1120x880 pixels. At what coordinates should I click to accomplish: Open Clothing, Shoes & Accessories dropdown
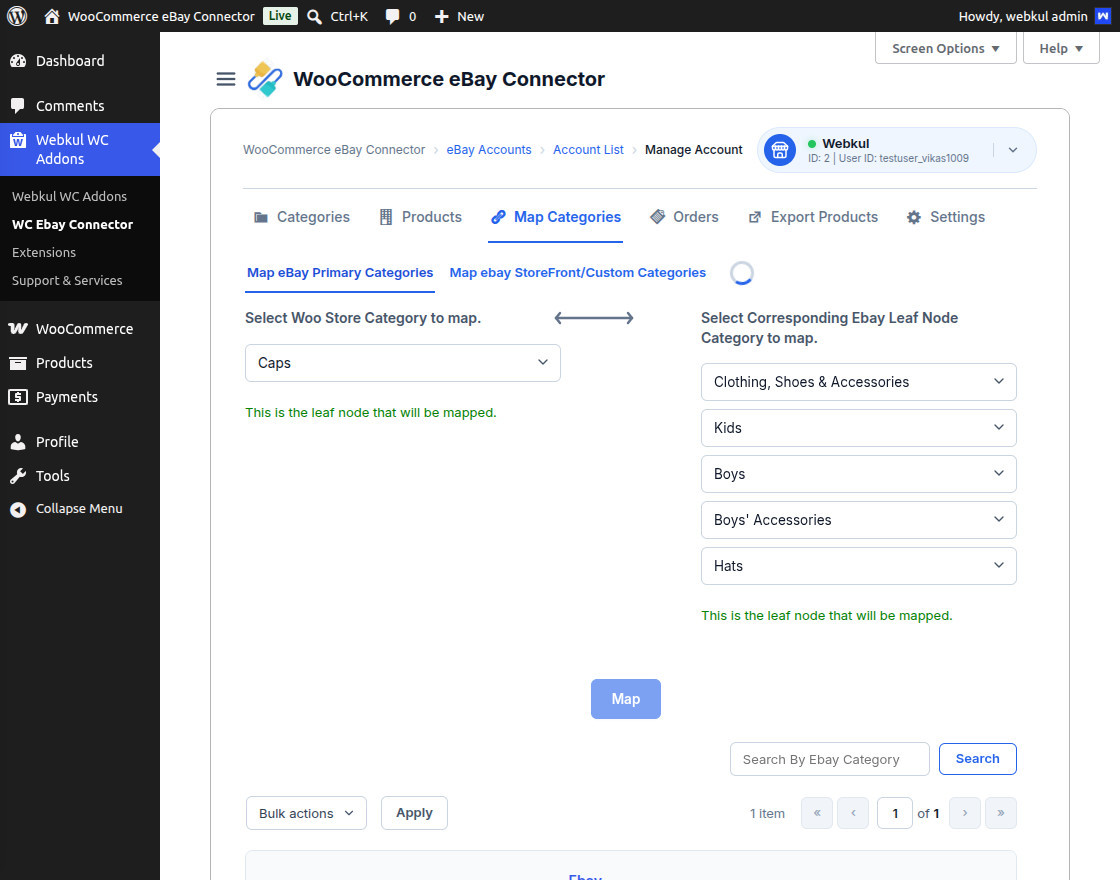point(859,382)
